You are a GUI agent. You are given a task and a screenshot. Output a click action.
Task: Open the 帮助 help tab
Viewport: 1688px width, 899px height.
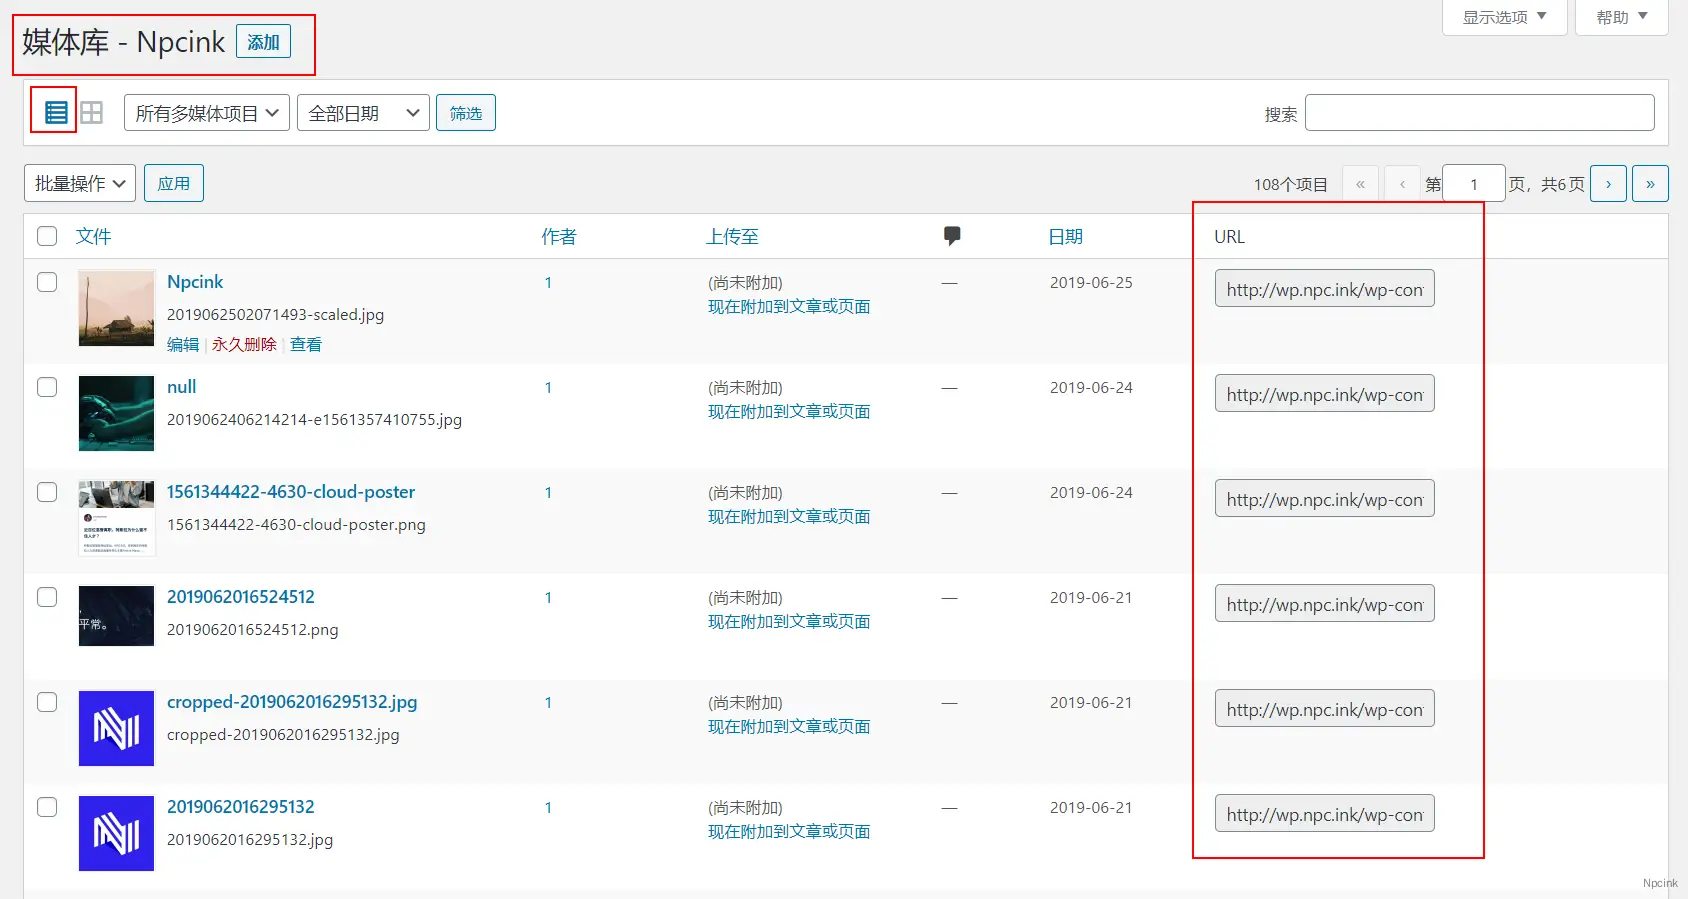(x=1621, y=17)
